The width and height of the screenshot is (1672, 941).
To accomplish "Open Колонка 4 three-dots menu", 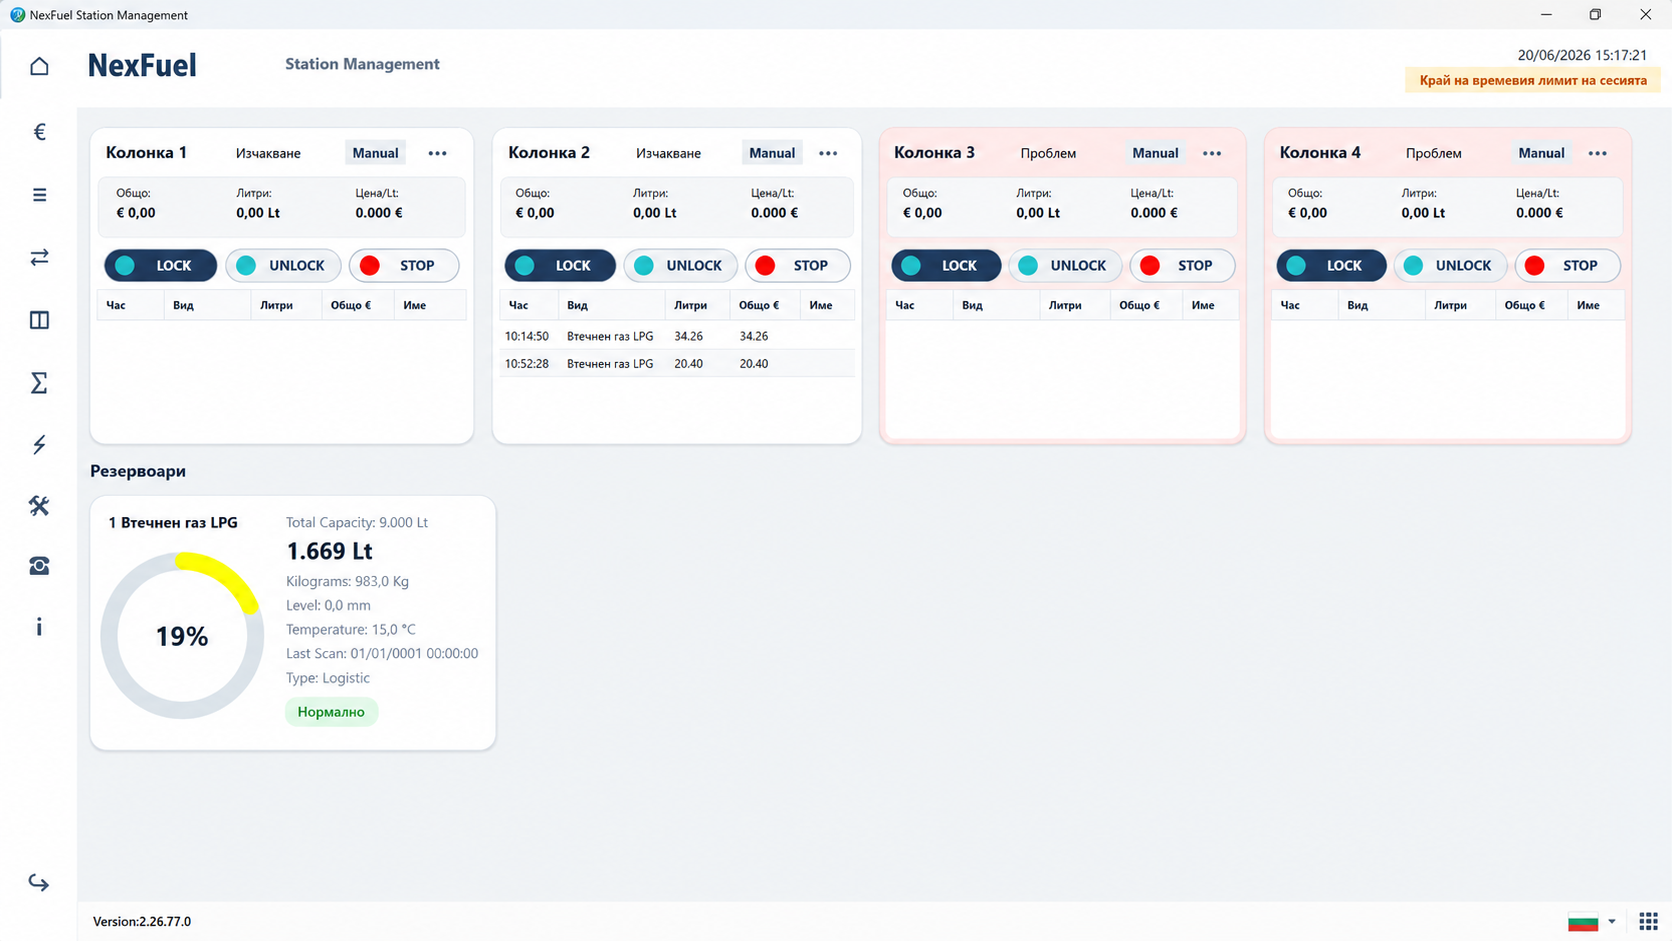I will 1597,153.
